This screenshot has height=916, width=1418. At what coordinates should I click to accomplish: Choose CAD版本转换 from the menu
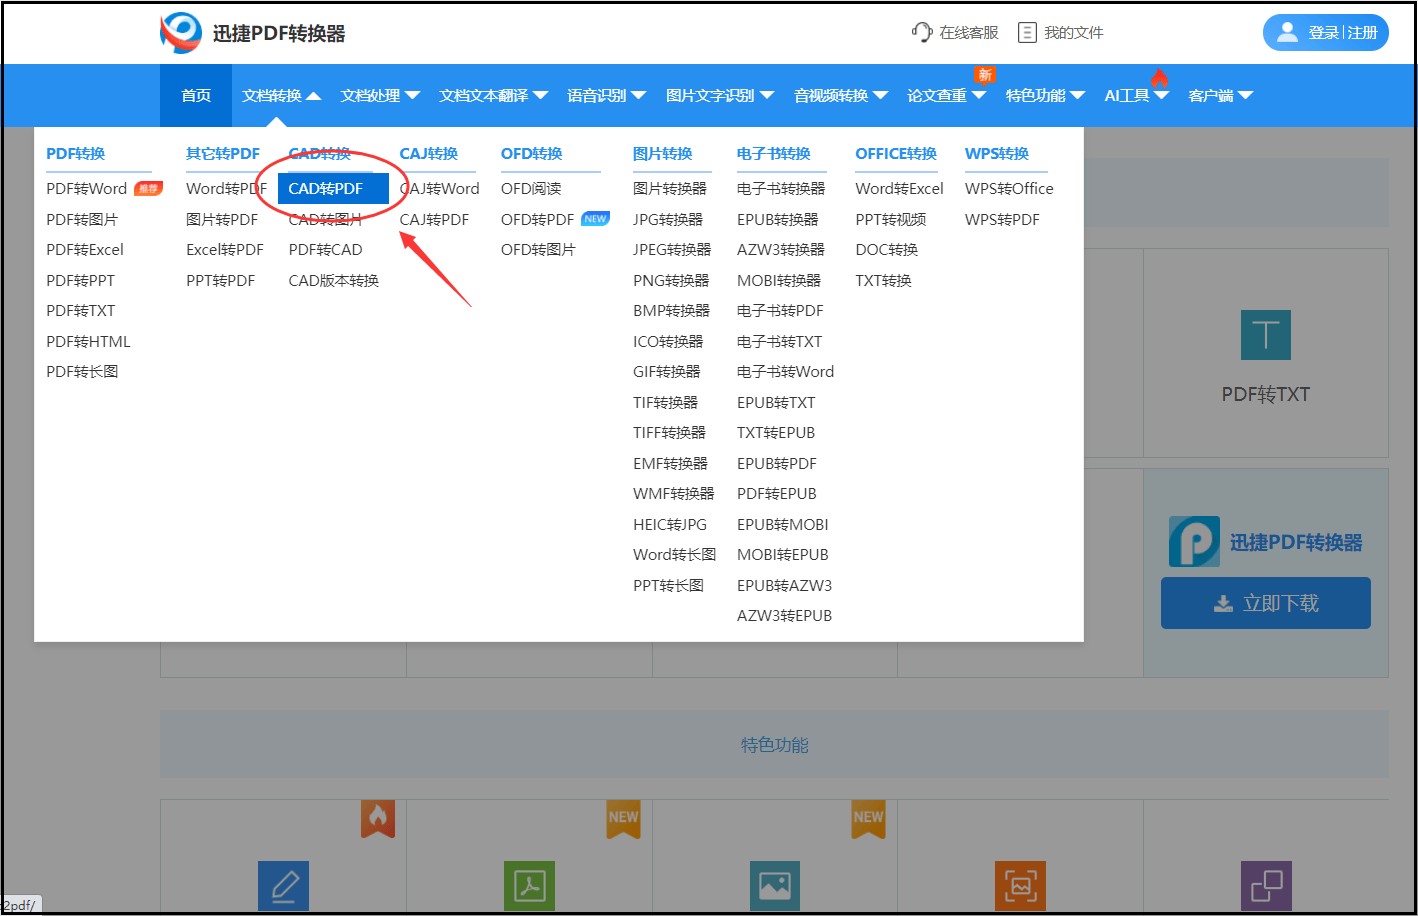[334, 280]
